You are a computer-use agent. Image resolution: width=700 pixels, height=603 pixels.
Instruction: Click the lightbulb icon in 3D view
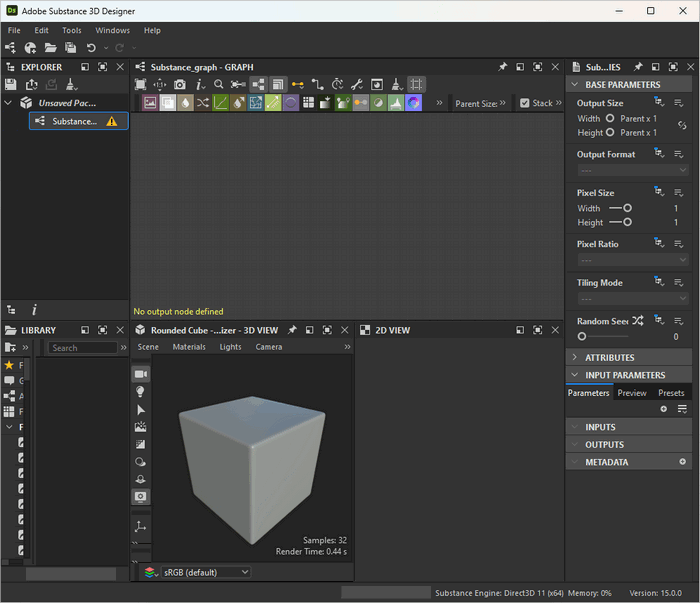[x=140, y=392]
